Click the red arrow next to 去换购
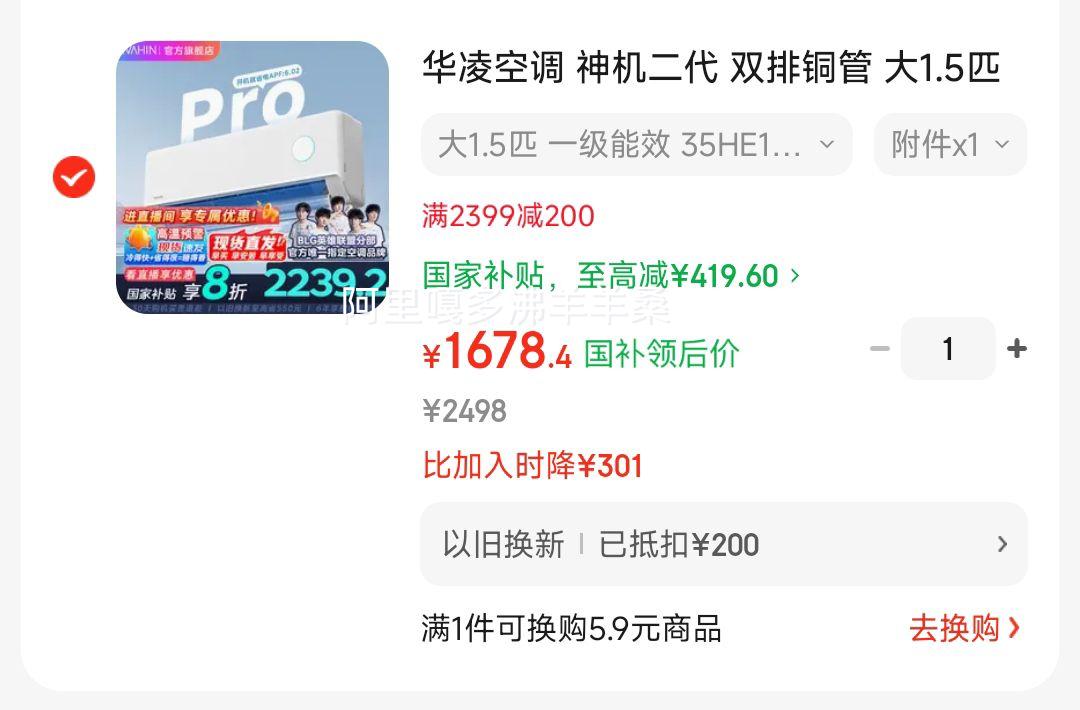Screen dimensions: 1080x710 point(1013,628)
